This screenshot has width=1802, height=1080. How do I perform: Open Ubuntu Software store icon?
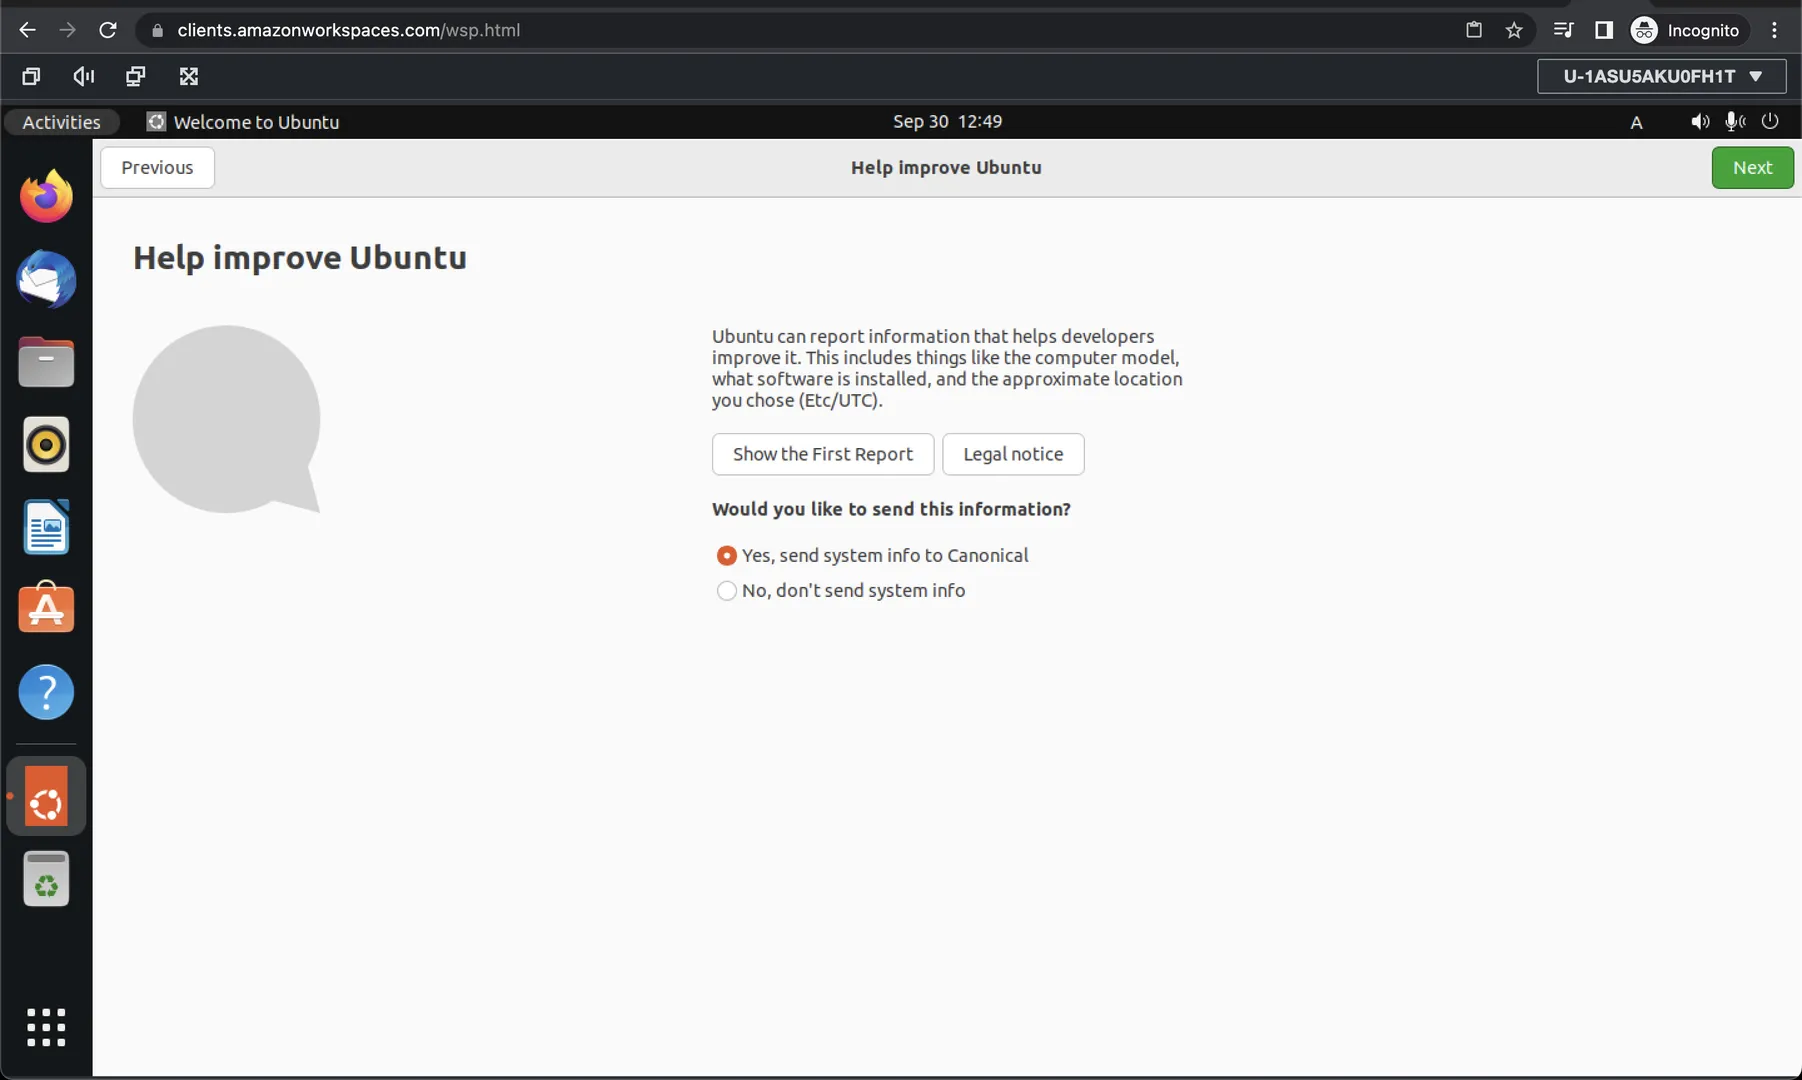click(x=46, y=609)
